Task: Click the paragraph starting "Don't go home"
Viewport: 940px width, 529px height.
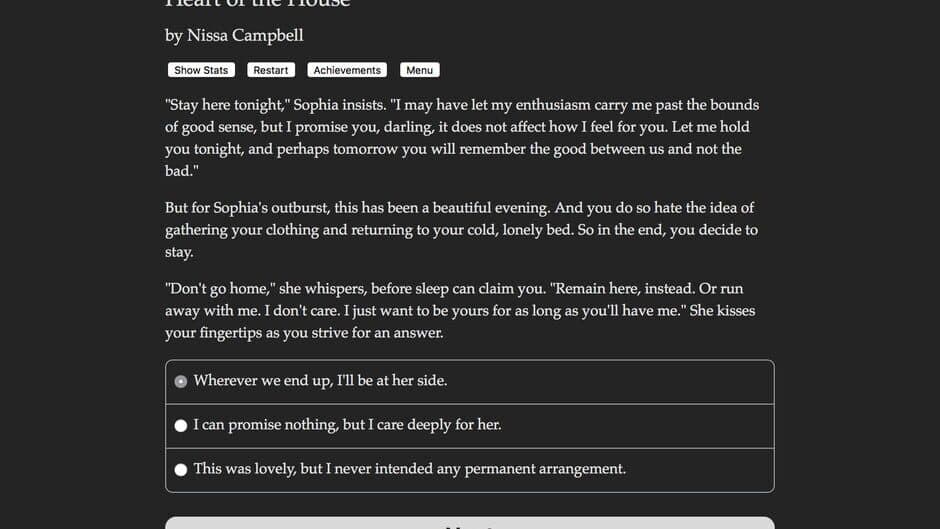Action: [x=462, y=310]
